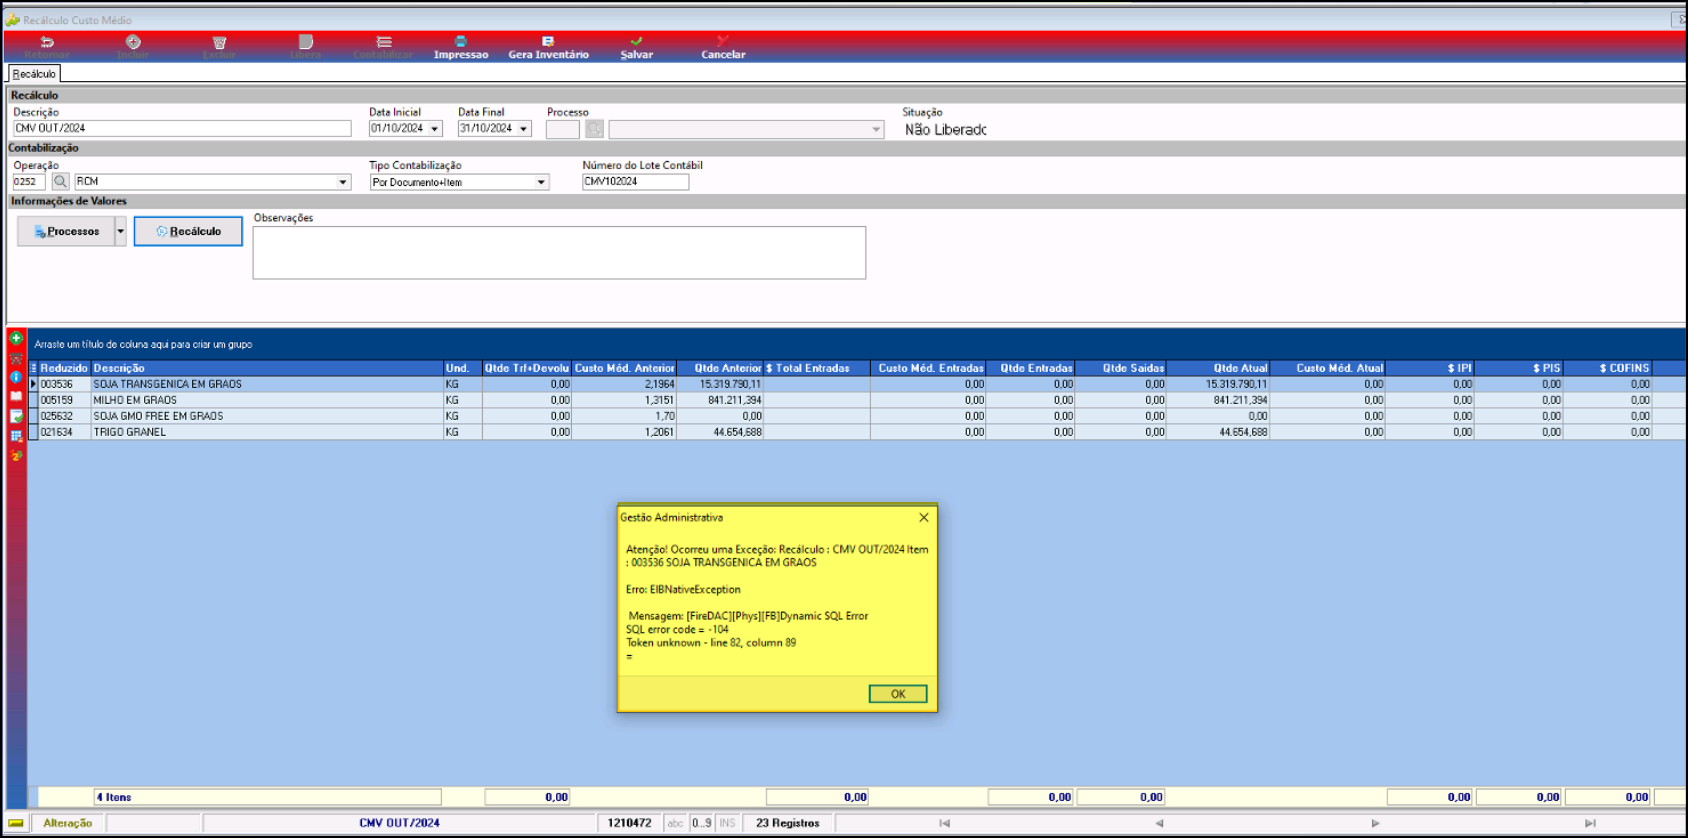The width and height of the screenshot is (1688, 838).
Task: Click magnifier lookup next to Processo field
Action: coord(594,129)
